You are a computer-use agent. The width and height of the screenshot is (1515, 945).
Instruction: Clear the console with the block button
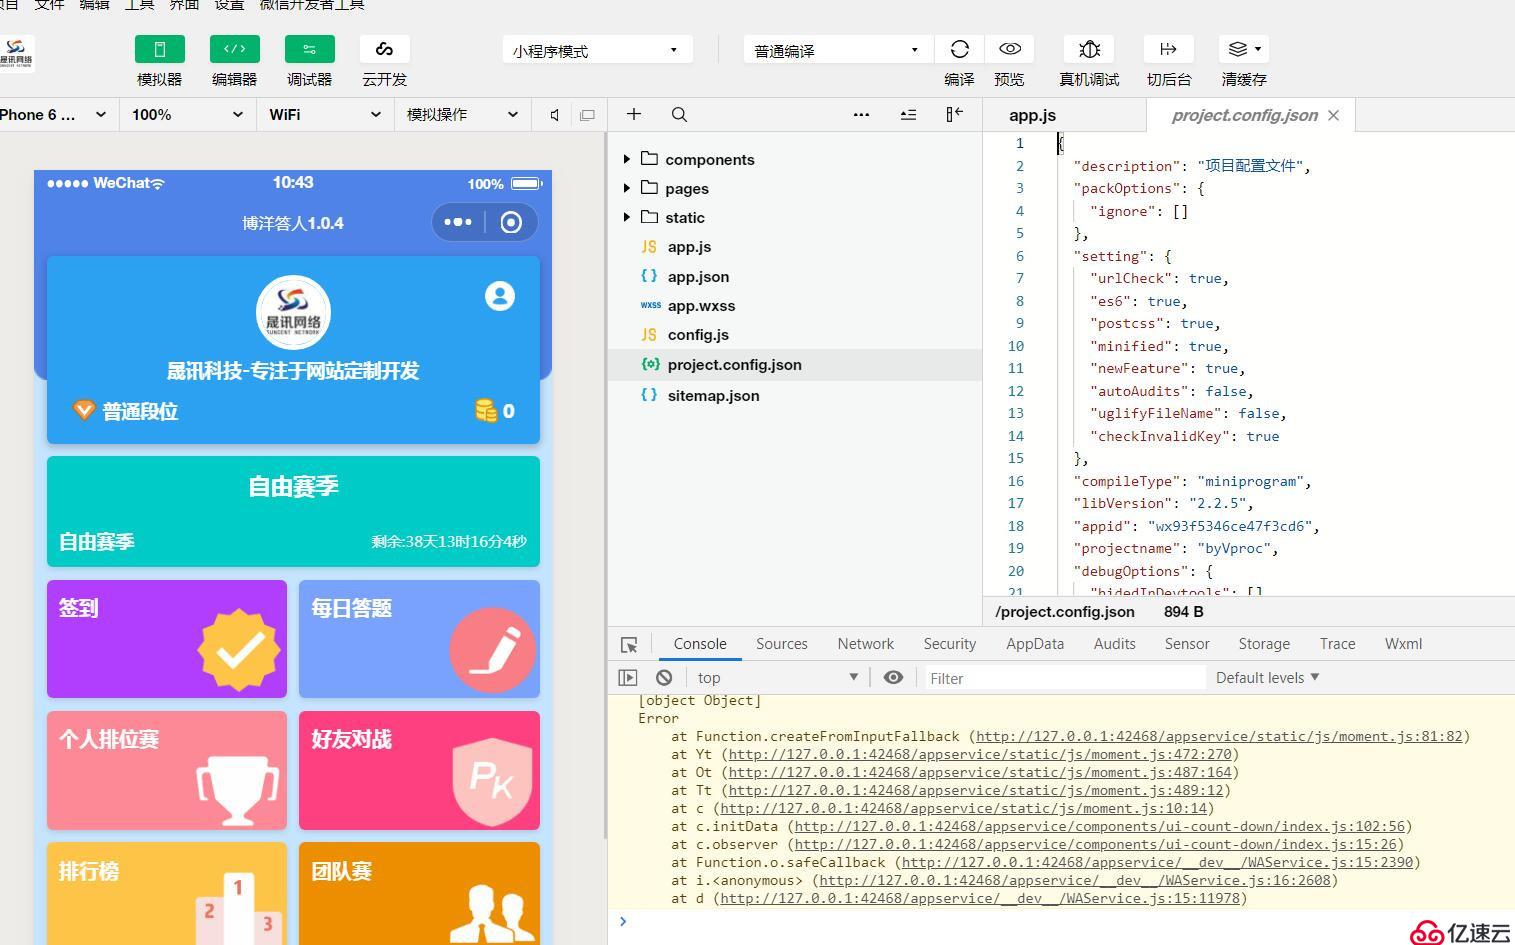664,677
